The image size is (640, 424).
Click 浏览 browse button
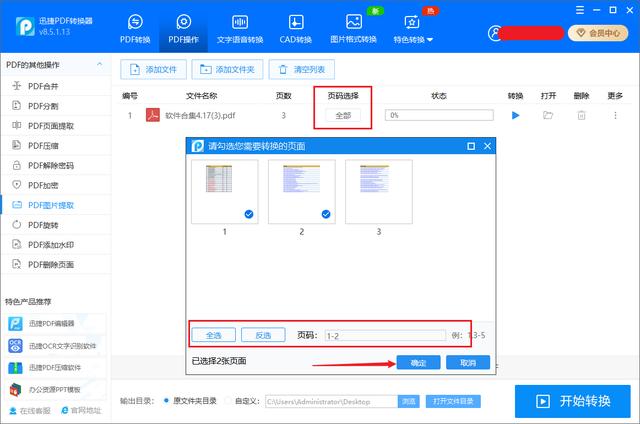coord(409,402)
